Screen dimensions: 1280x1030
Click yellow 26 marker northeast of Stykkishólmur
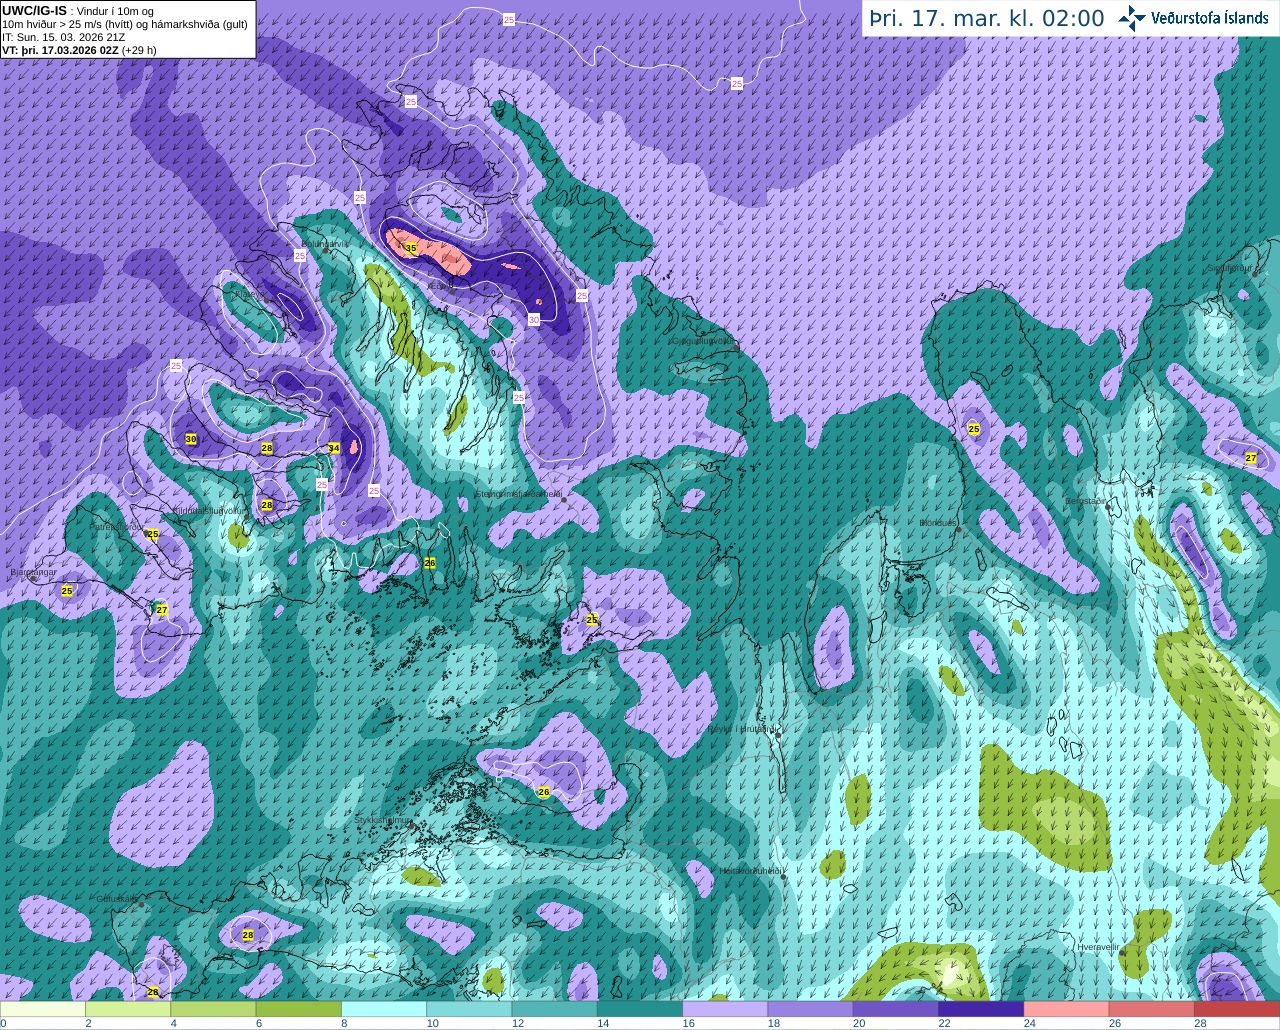coord(544,792)
